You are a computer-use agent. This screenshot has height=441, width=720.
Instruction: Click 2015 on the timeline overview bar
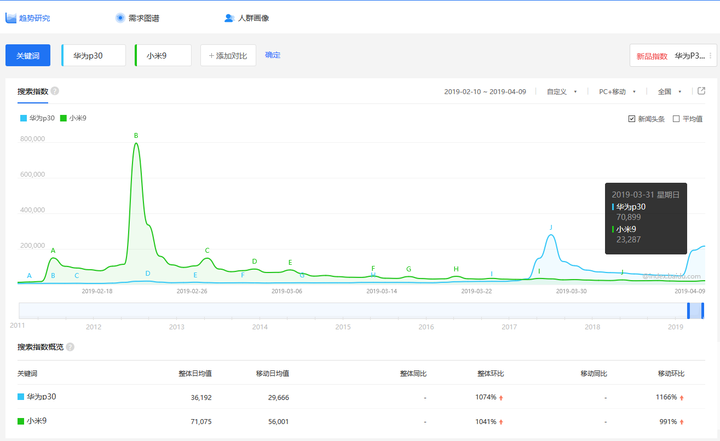click(343, 327)
